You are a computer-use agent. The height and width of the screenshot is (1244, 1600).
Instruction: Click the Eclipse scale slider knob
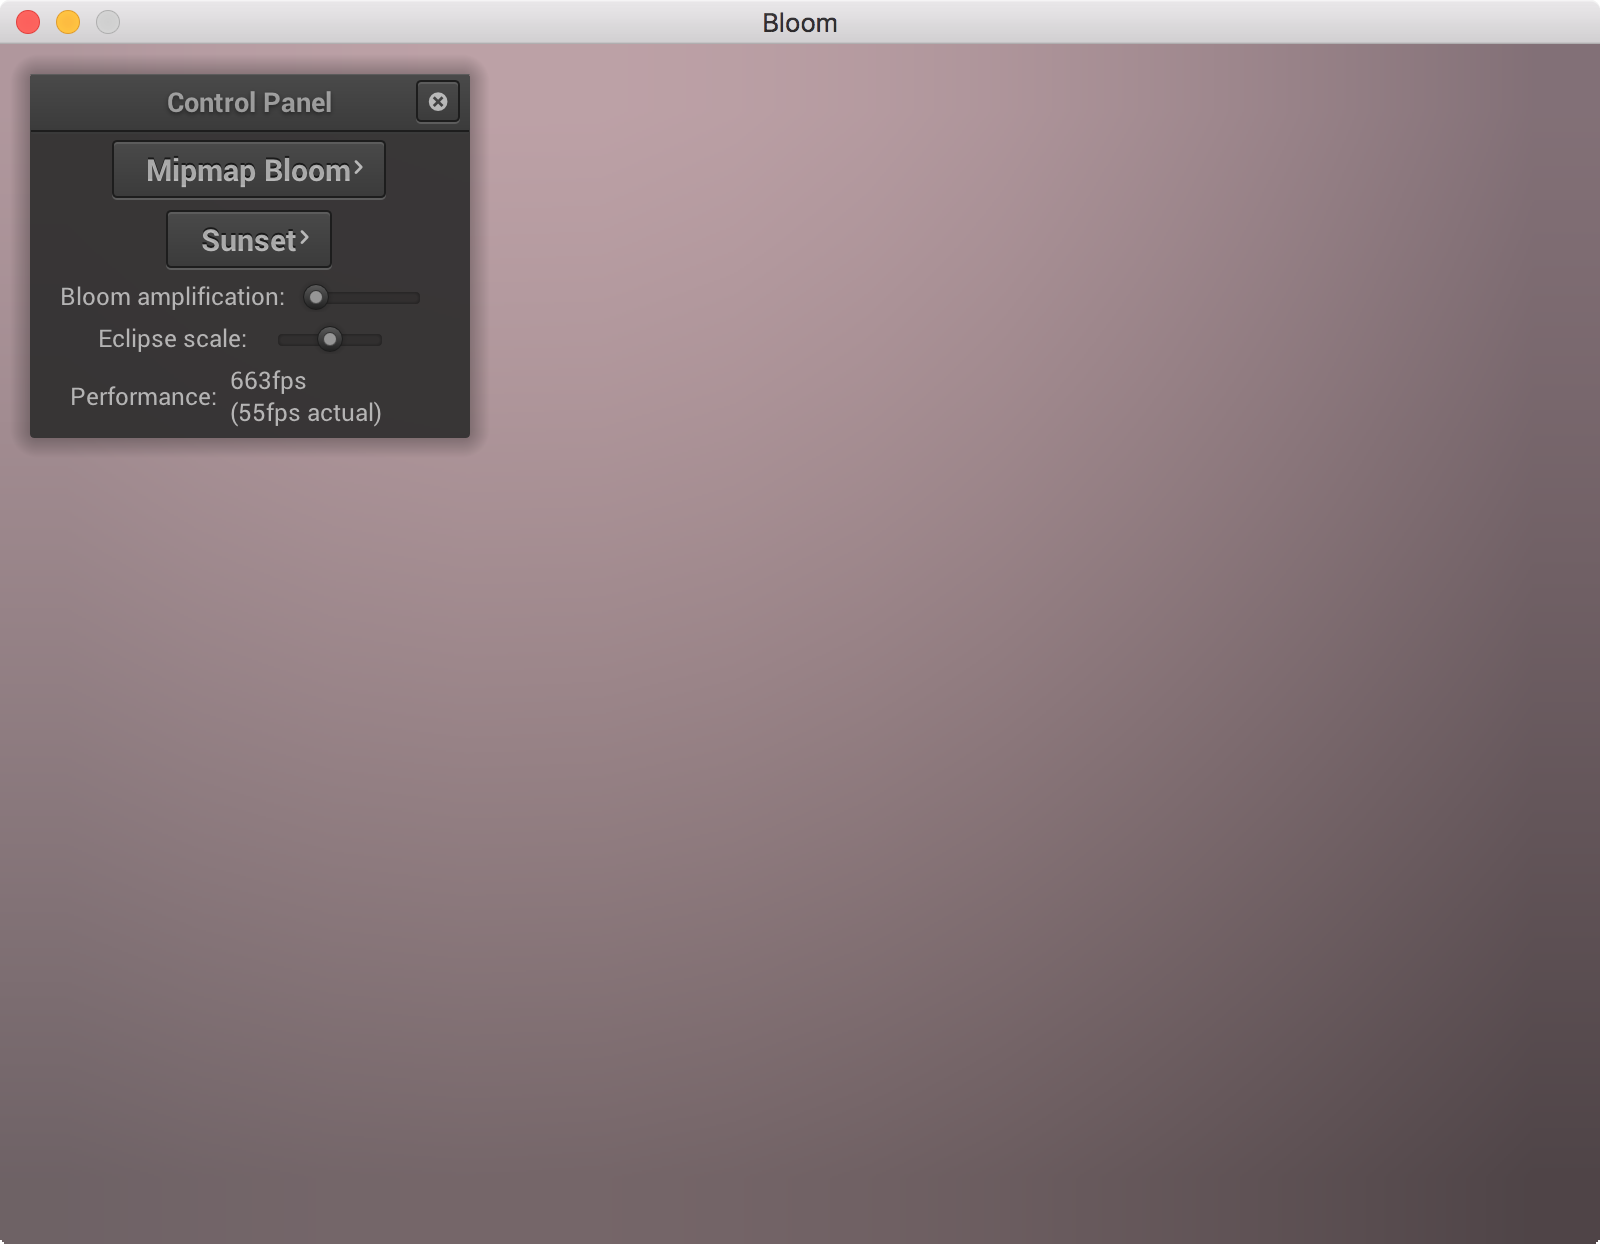(x=330, y=339)
